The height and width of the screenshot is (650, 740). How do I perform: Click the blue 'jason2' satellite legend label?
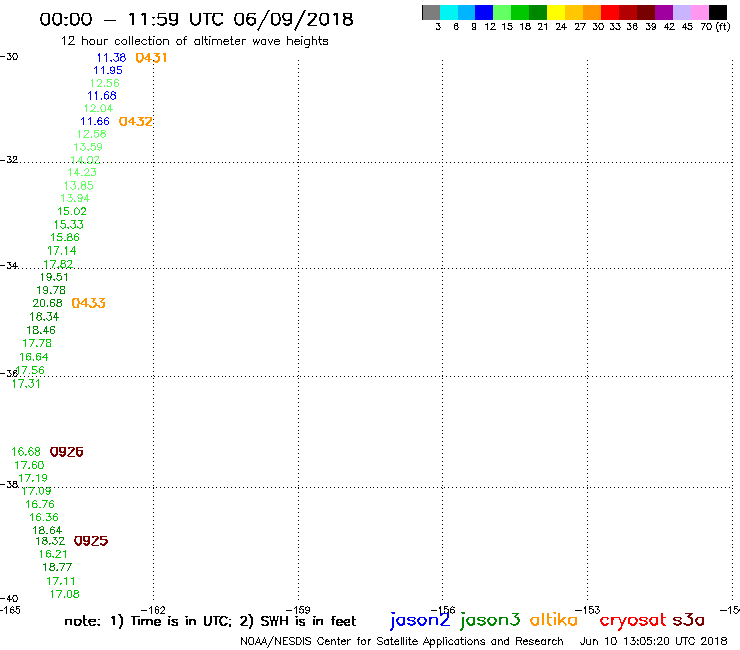click(x=420, y=620)
